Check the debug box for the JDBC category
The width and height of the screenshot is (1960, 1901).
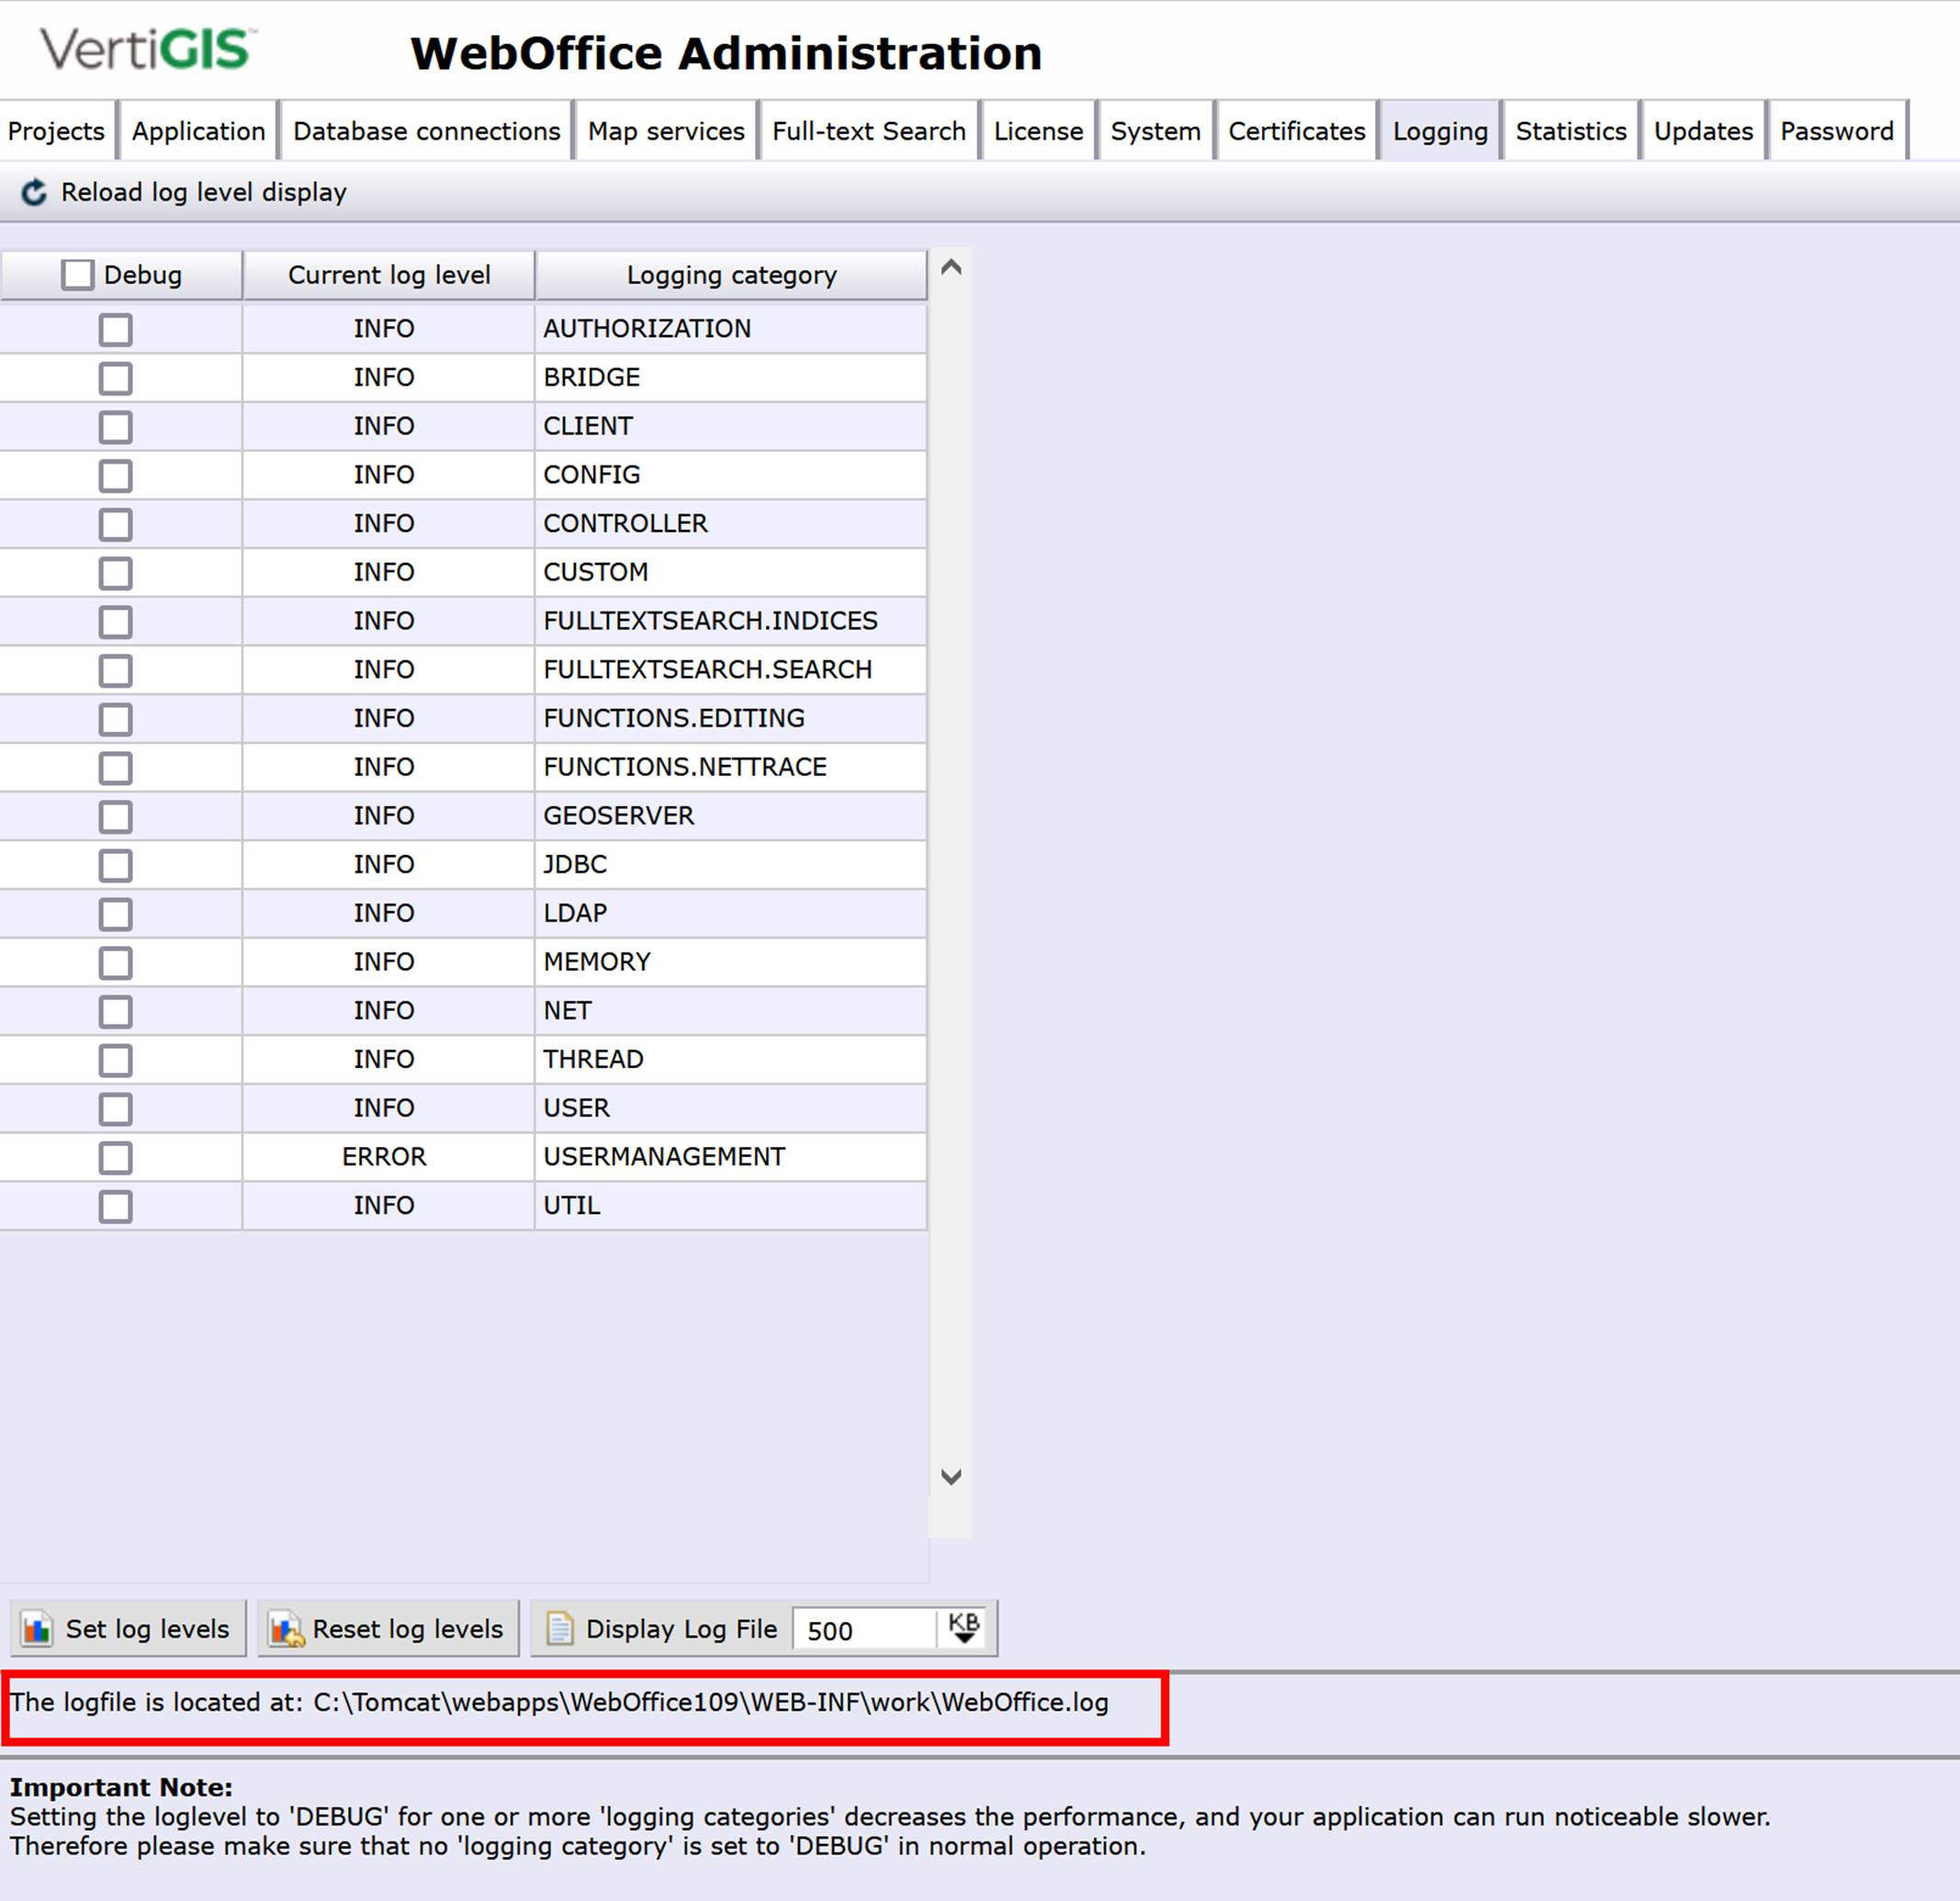click(115, 864)
